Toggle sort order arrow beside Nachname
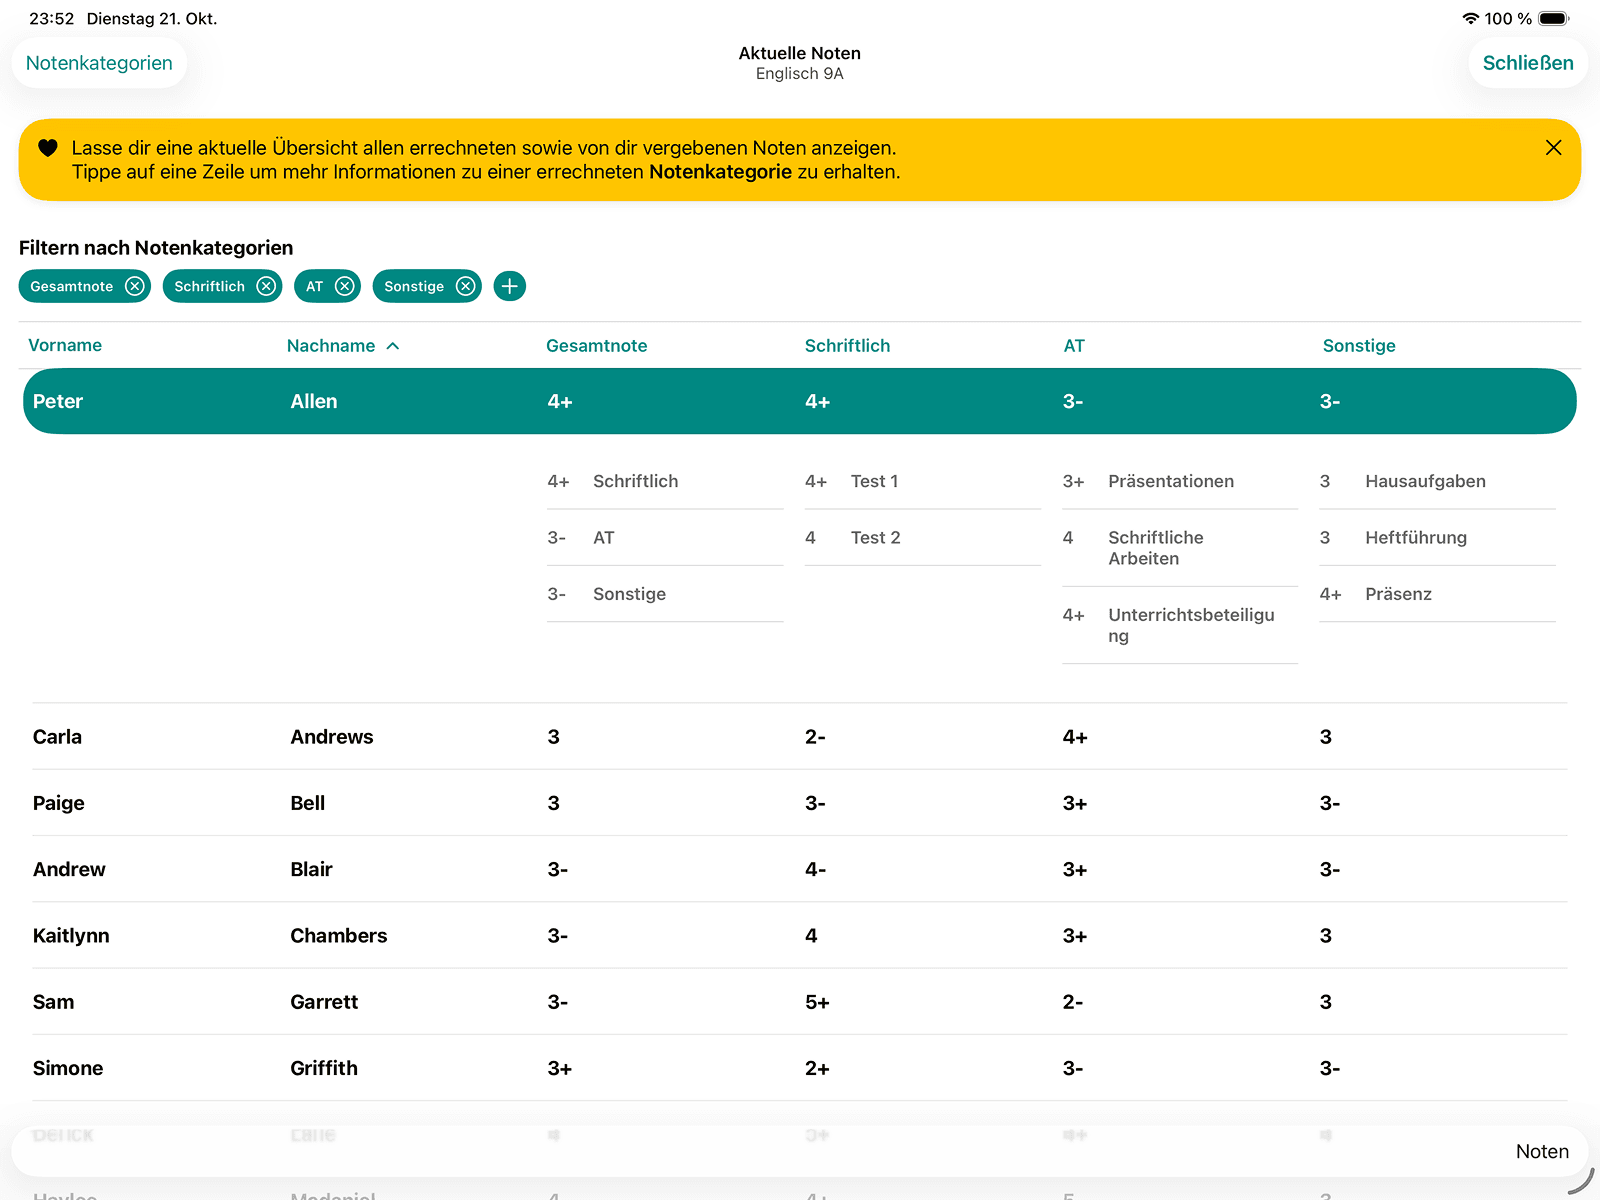This screenshot has height=1200, width=1600. tap(393, 346)
